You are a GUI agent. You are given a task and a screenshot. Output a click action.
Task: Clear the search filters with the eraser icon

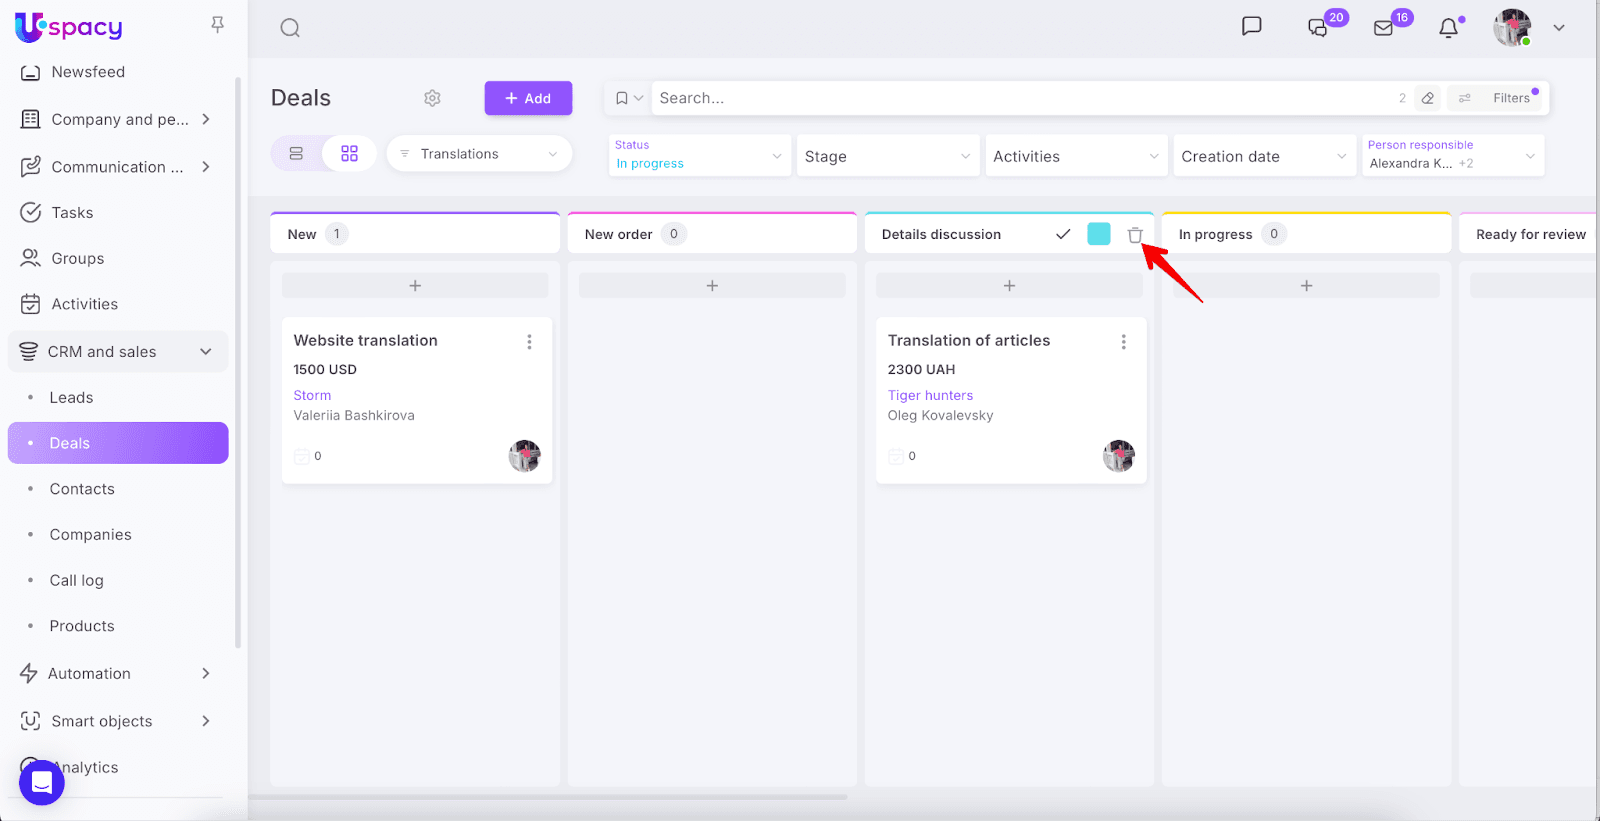click(1428, 98)
